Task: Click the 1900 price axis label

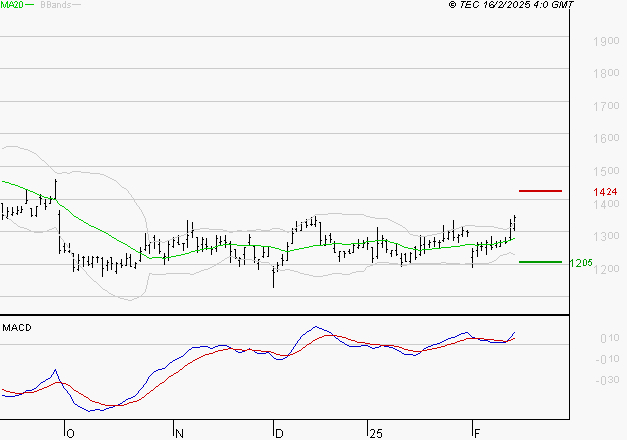Action: 604,42
